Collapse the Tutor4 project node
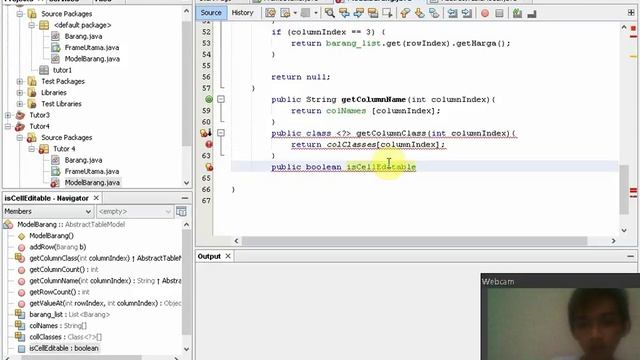The height and width of the screenshot is (360, 640). [x=8, y=127]
